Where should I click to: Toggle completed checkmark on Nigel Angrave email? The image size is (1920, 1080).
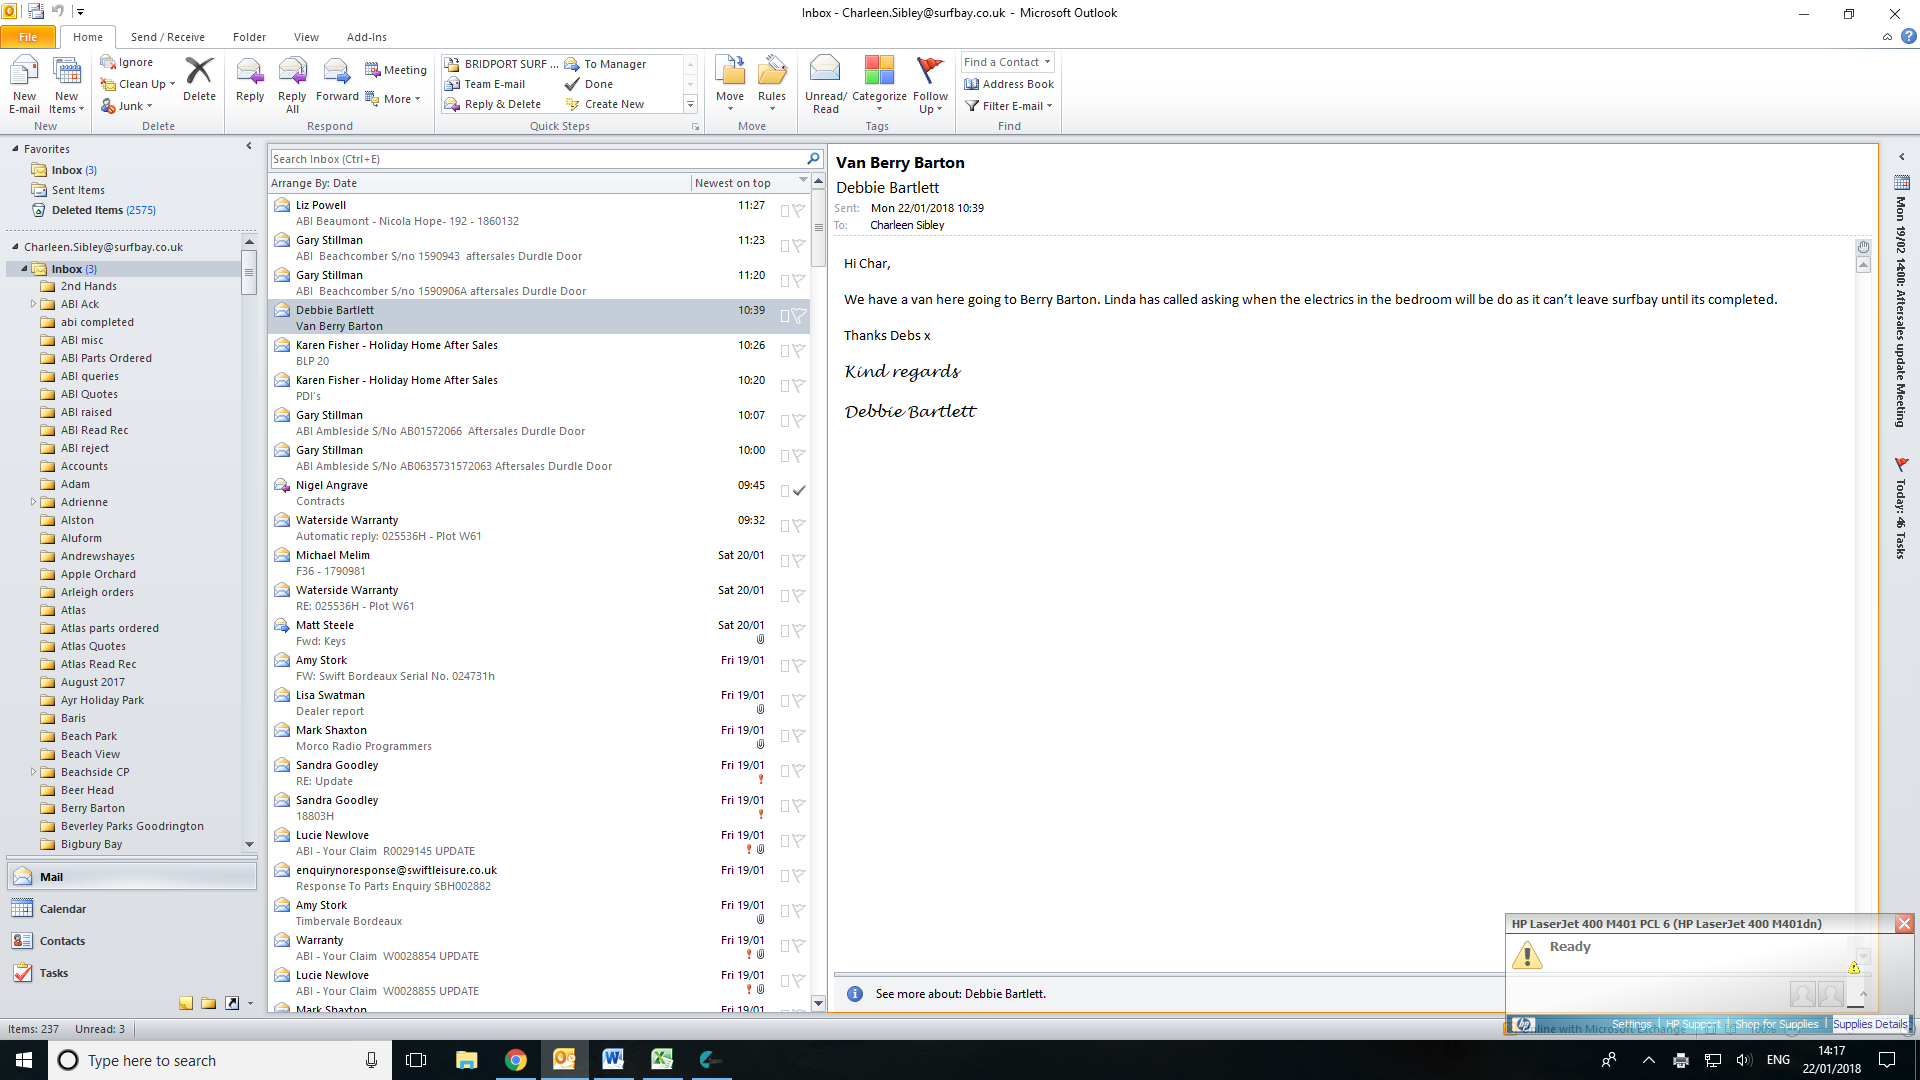pos(799,491)
